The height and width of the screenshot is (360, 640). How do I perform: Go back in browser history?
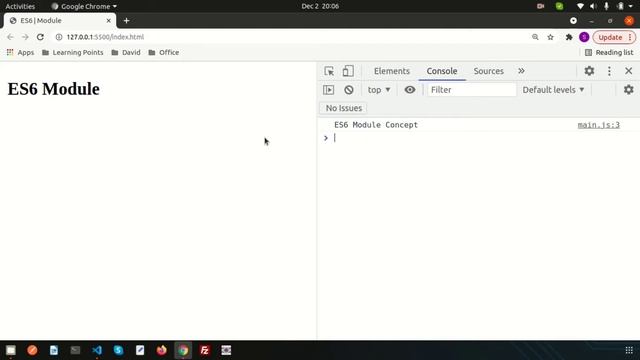coord(10,37)
